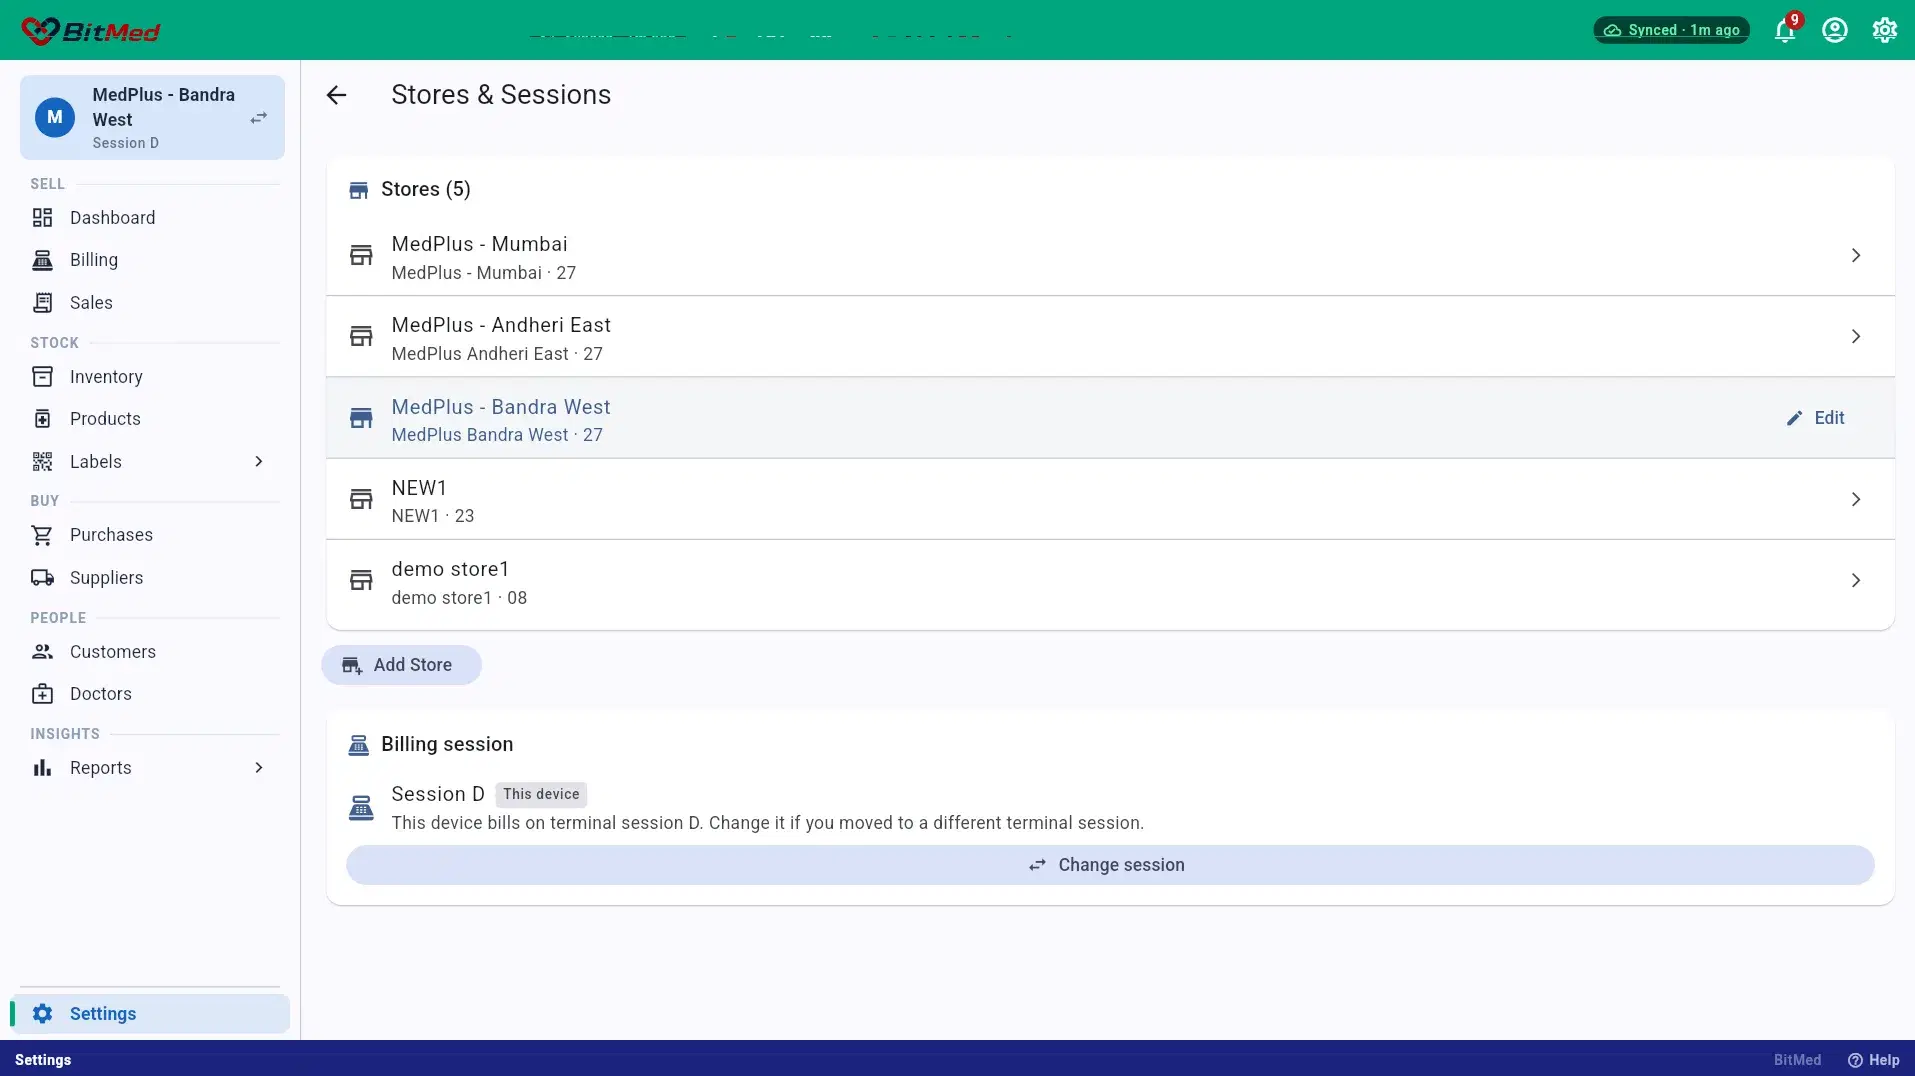Click the Synced cloud status badge

[x=1672, y=30]
